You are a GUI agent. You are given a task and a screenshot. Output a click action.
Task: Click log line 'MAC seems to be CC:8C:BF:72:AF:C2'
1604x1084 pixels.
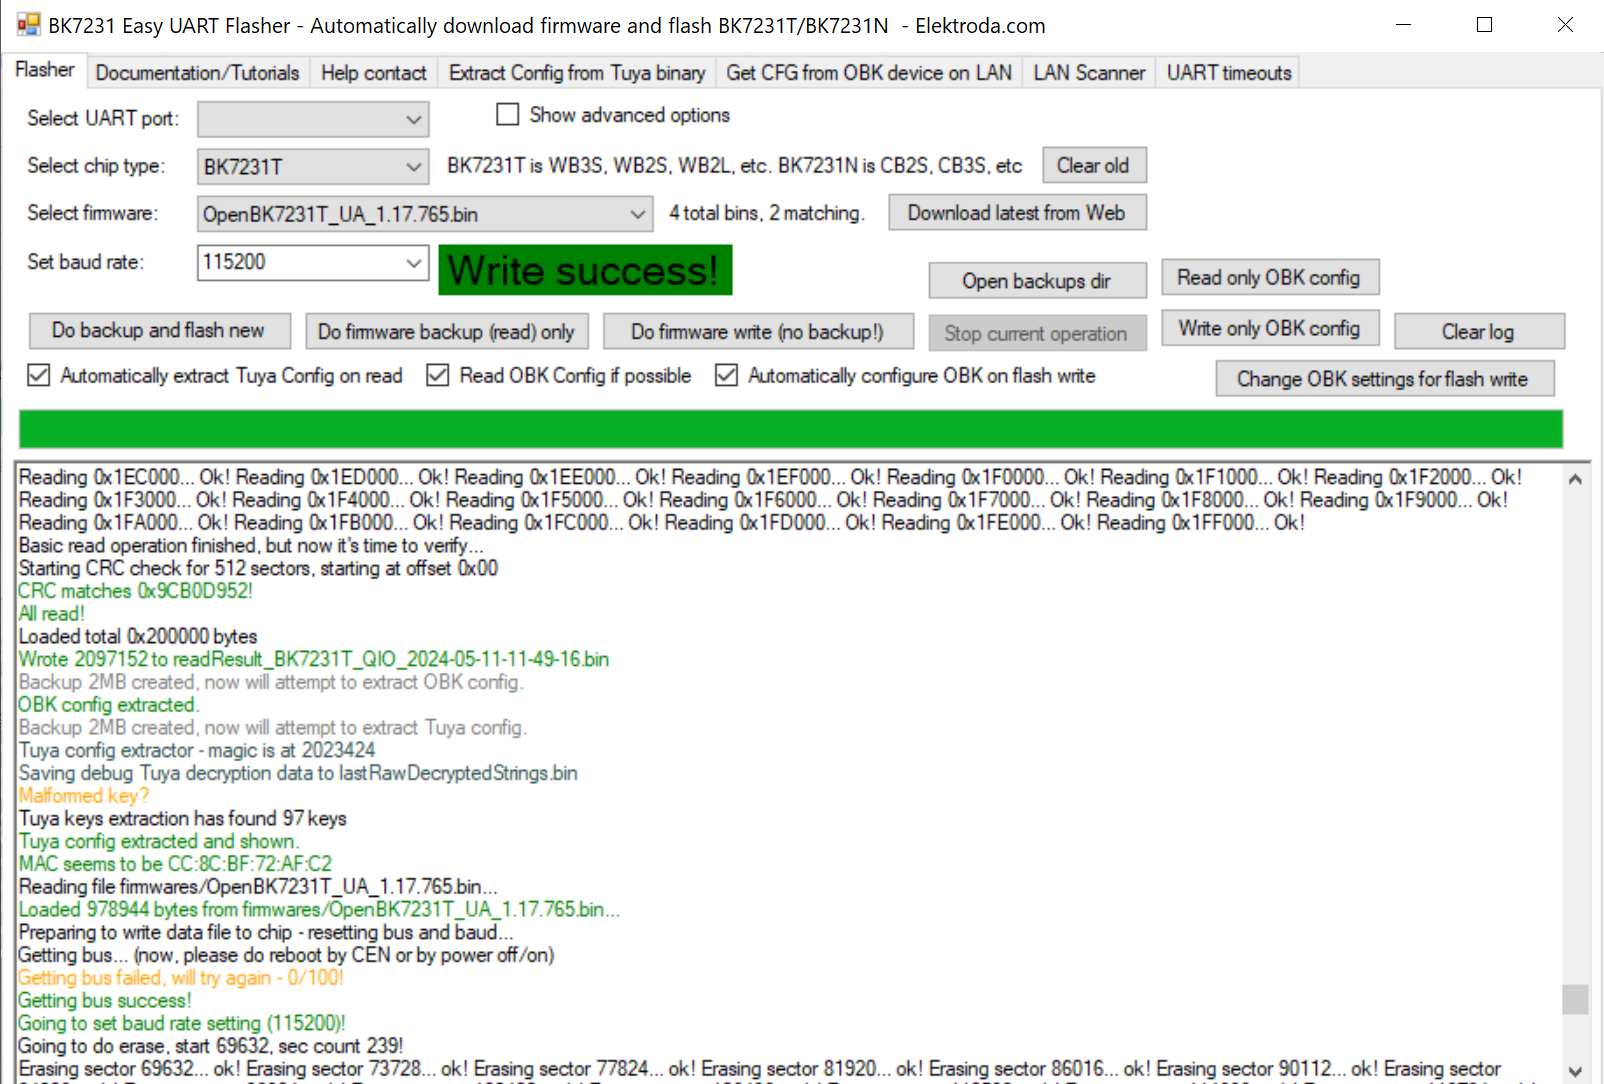tap(175, 864)
